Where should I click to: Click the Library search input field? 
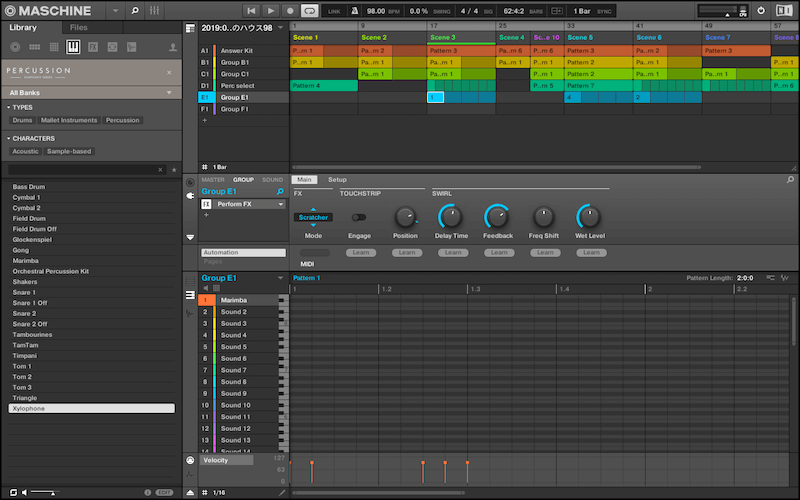point(83,169)
